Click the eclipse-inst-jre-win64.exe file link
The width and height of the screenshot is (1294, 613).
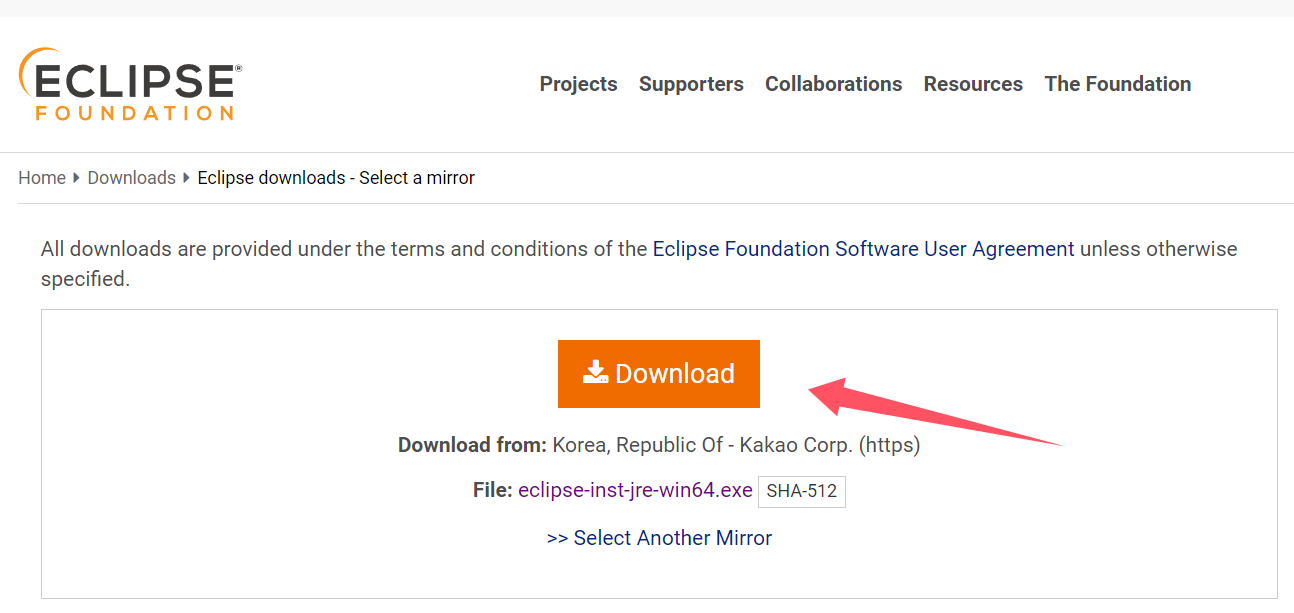point(635,490)
